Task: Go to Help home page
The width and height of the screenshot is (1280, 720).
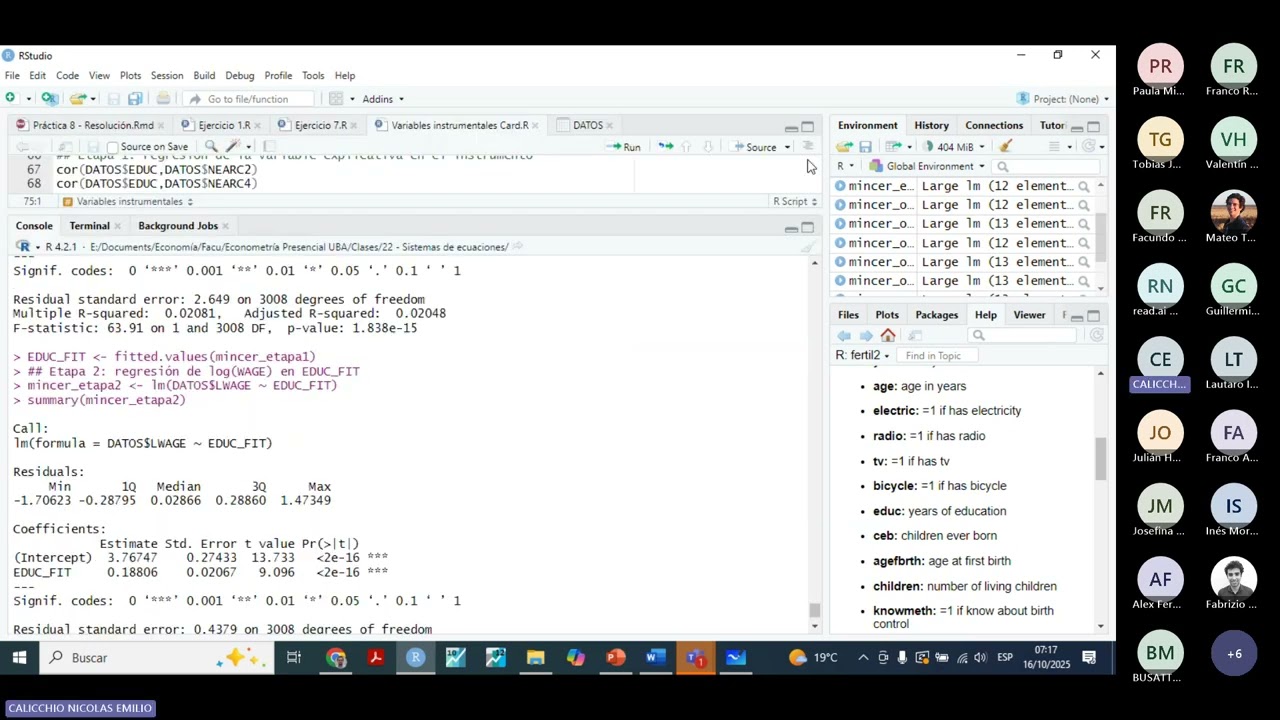Action: click(x=888, y=336)
